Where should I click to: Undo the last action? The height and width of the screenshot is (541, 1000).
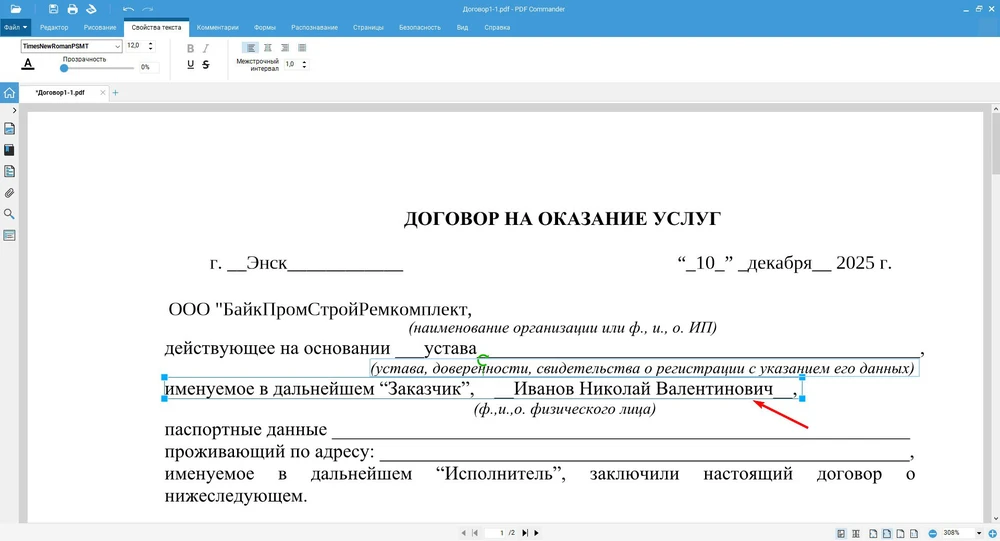pyautogui.click(x=128, y=9)
